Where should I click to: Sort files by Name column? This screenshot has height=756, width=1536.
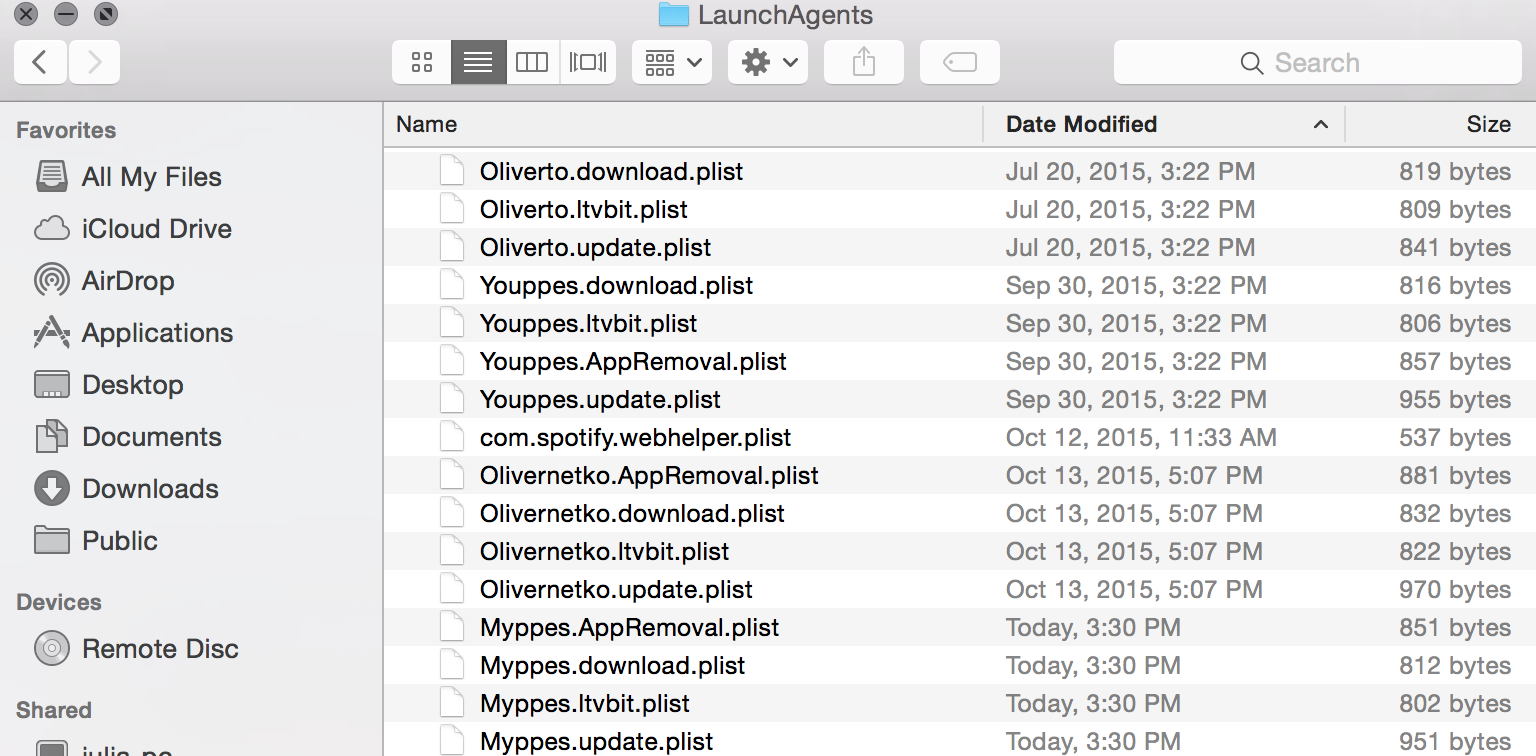point(427,124)
